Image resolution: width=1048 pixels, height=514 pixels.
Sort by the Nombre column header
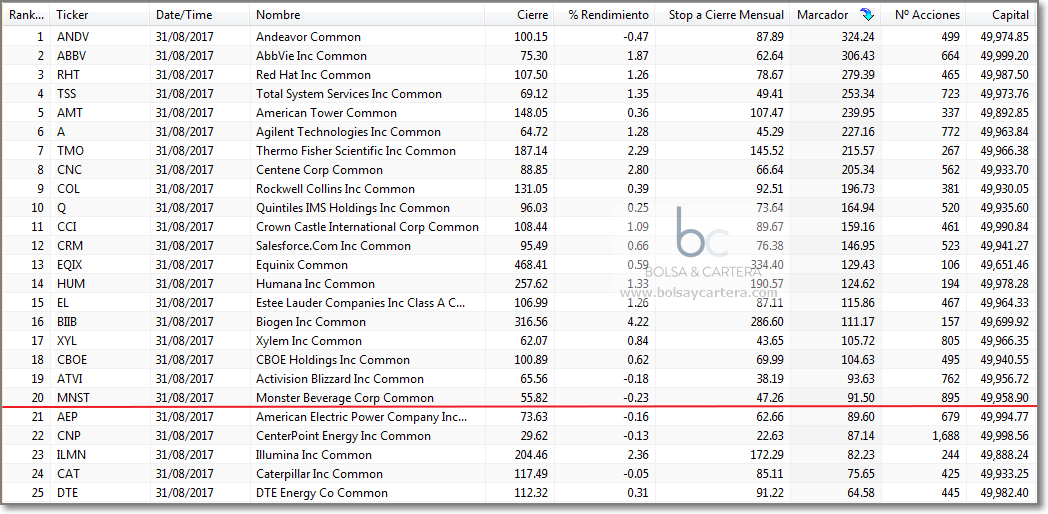pos(368,15)
